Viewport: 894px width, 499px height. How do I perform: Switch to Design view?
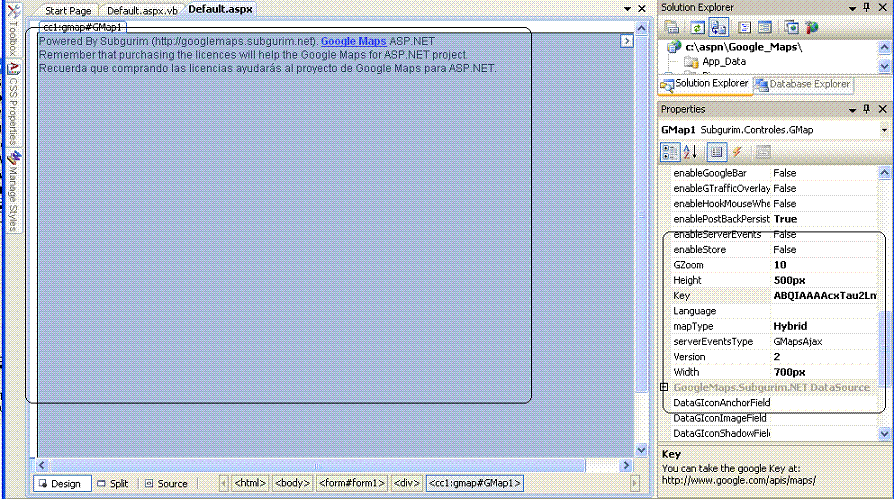(x=61, y=484)
